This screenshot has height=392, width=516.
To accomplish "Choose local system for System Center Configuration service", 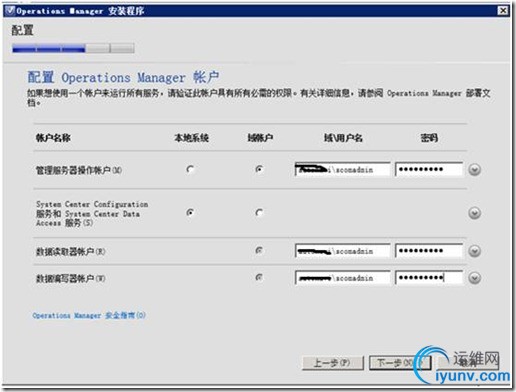I will pyautogui.click(x=190, y=212).
